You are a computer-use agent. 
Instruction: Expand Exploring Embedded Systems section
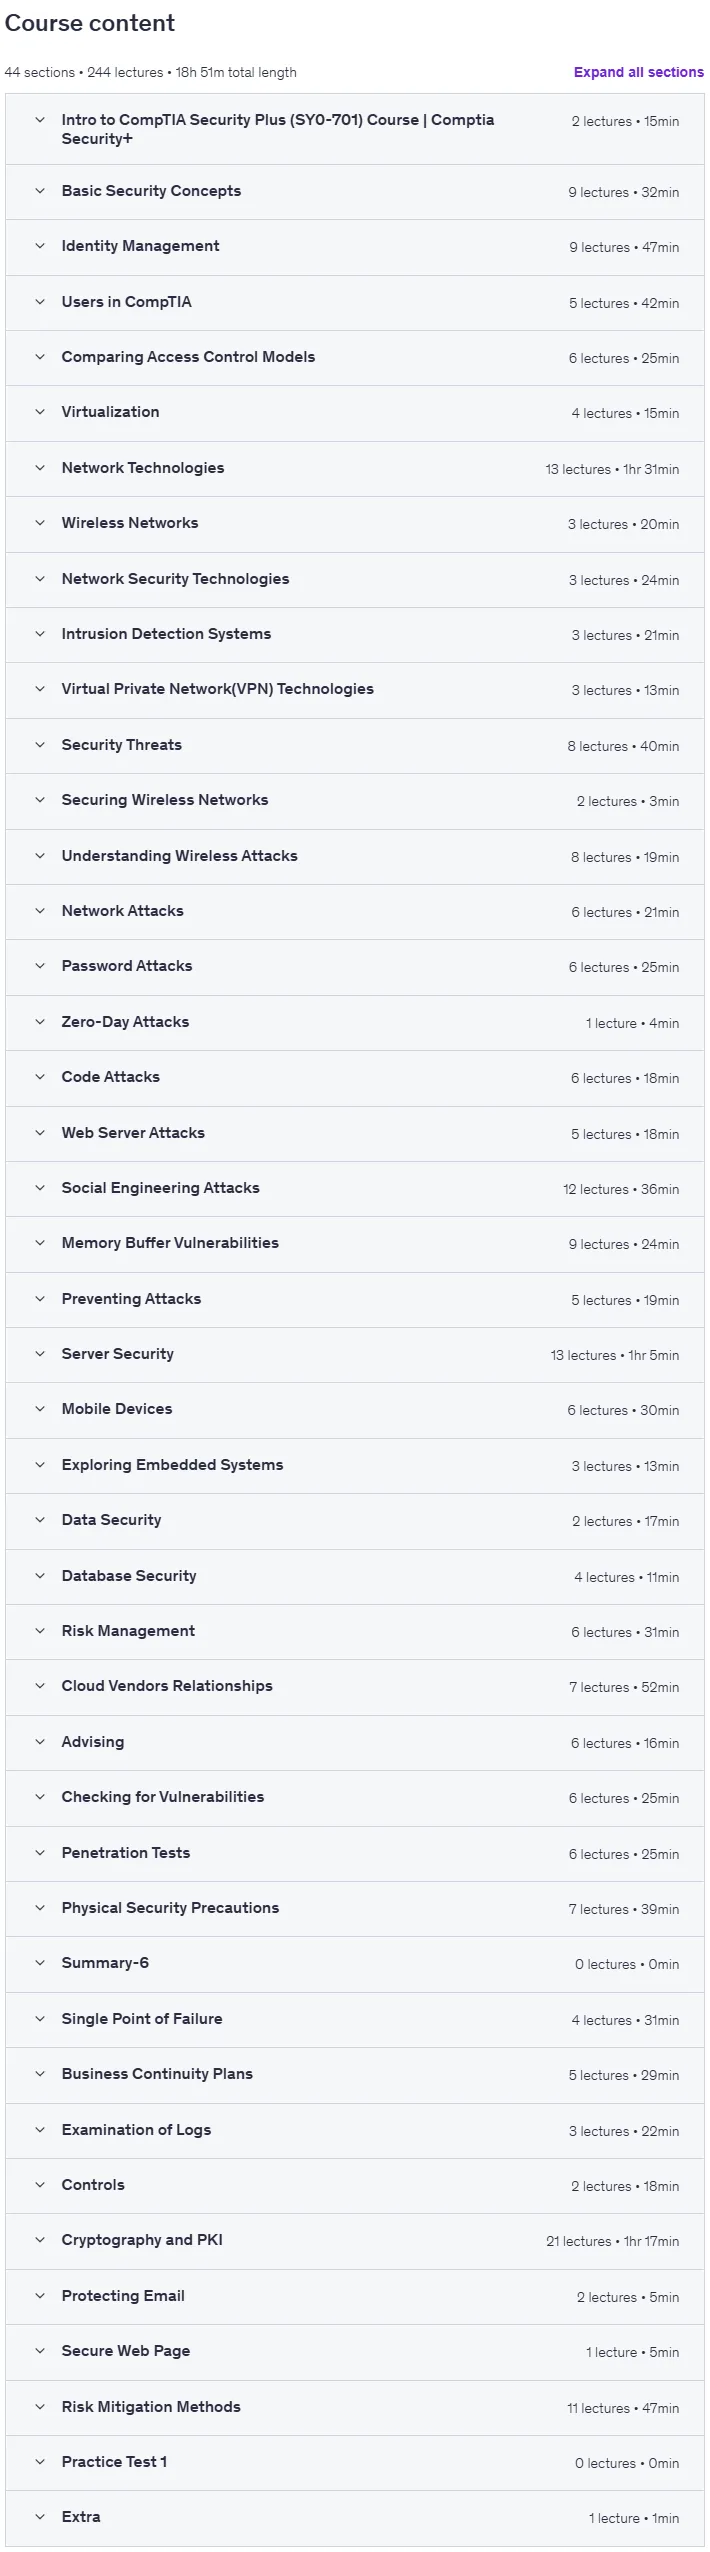[355, 1466]
